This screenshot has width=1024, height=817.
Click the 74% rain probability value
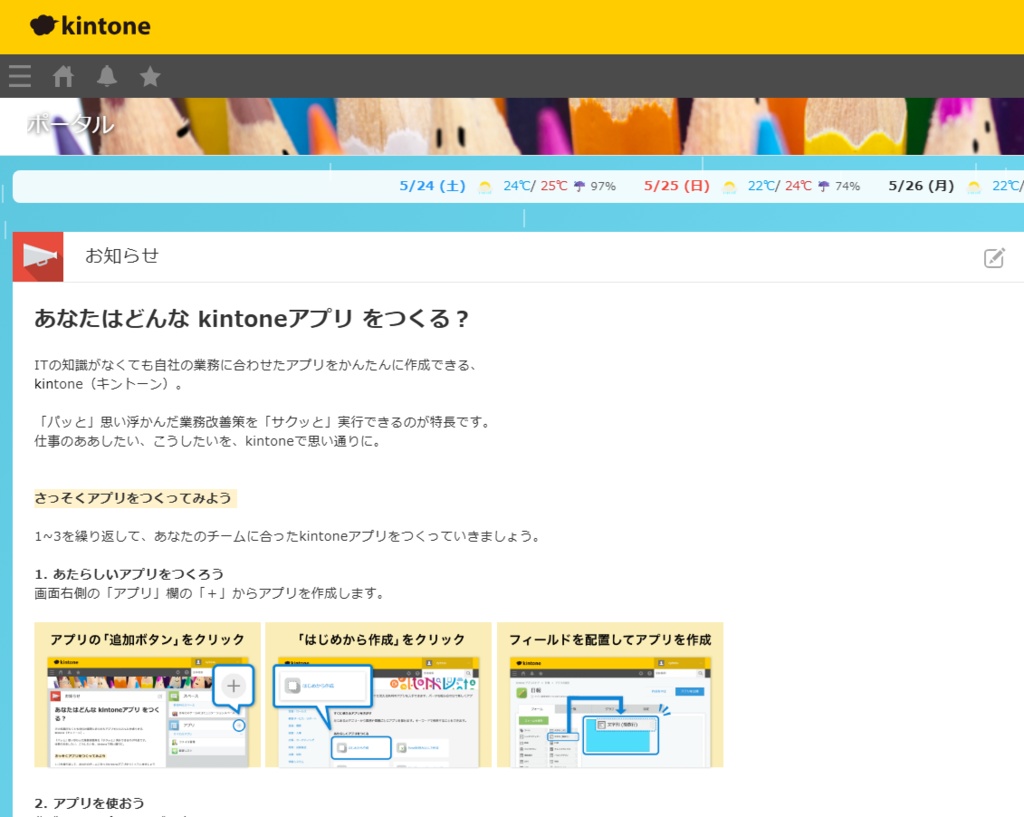848,187
